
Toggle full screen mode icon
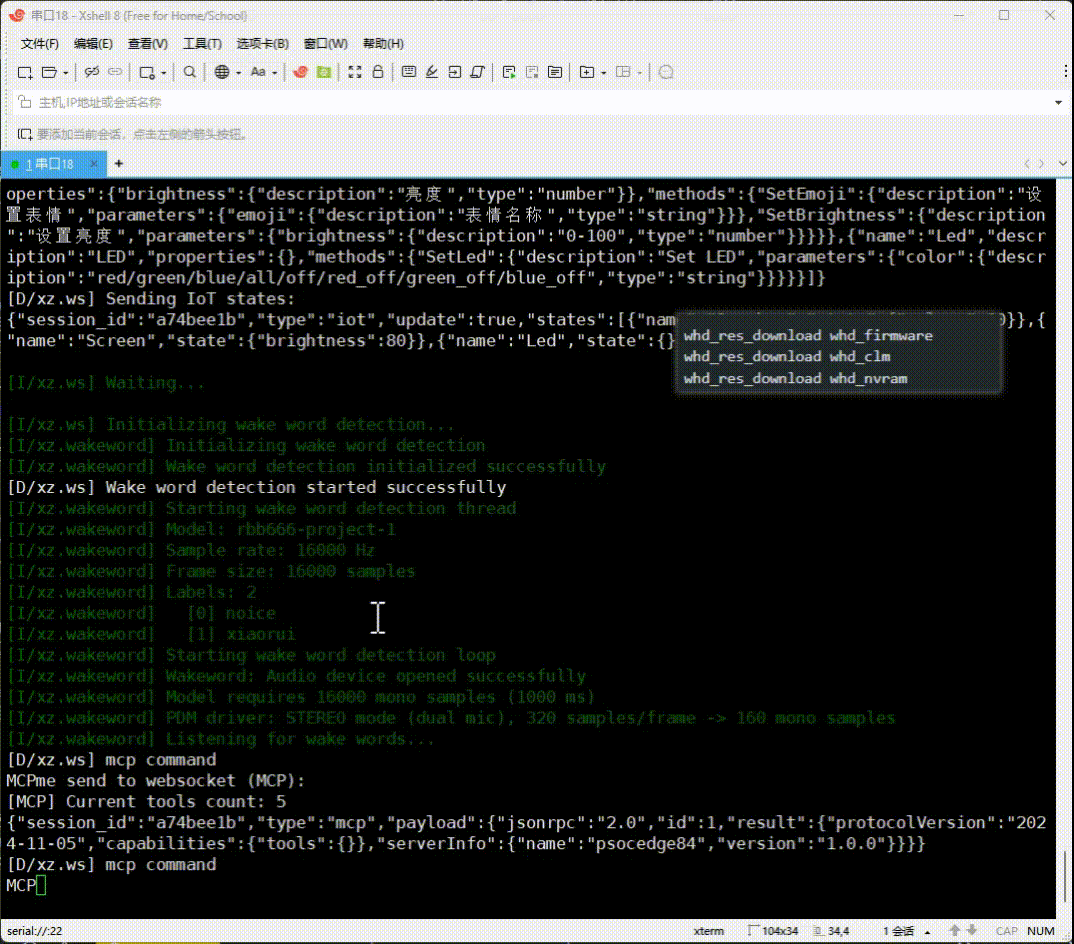click(354, 72)
